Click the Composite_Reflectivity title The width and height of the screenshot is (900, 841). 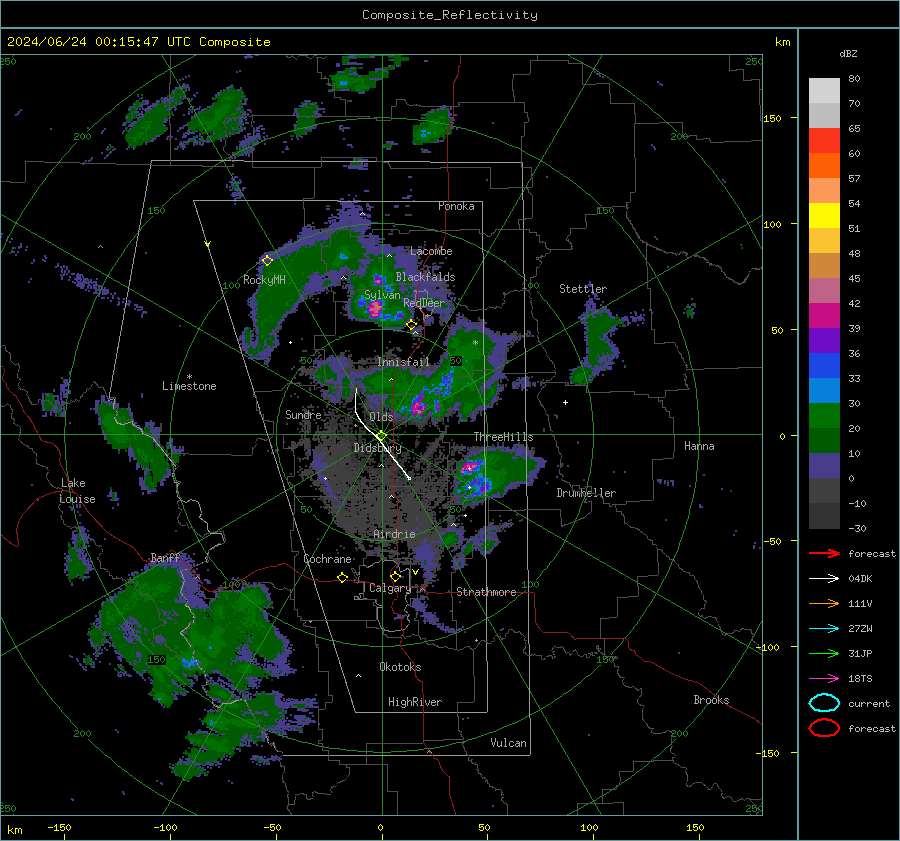(450, 15)
